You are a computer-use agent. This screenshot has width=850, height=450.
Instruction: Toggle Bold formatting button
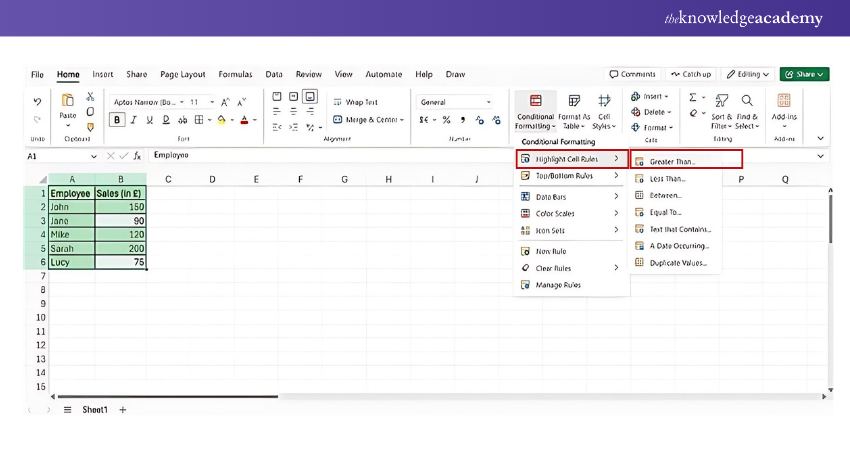pyautogui.click(x=118, y=120)
